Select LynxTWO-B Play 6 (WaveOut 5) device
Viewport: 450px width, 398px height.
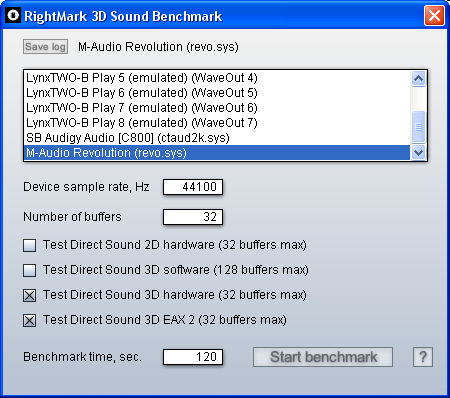pos(217,93)
